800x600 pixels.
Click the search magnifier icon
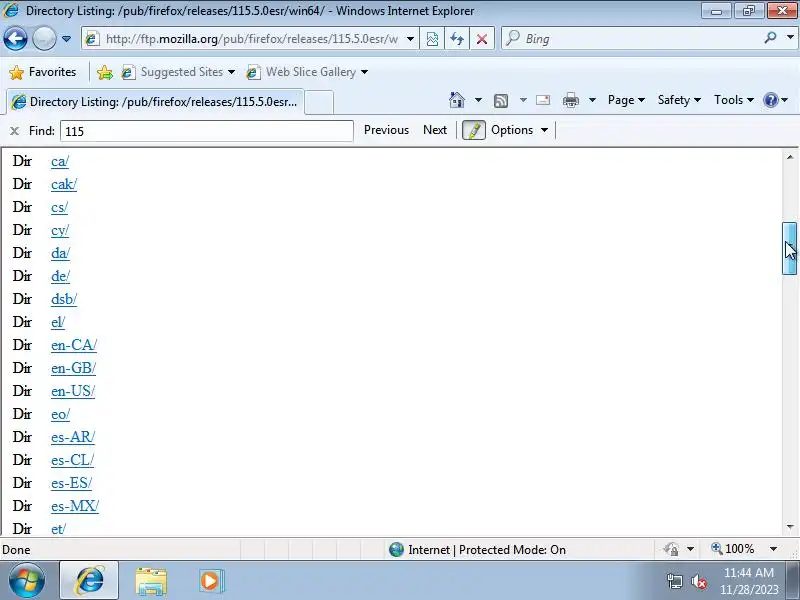coord(770,38)
